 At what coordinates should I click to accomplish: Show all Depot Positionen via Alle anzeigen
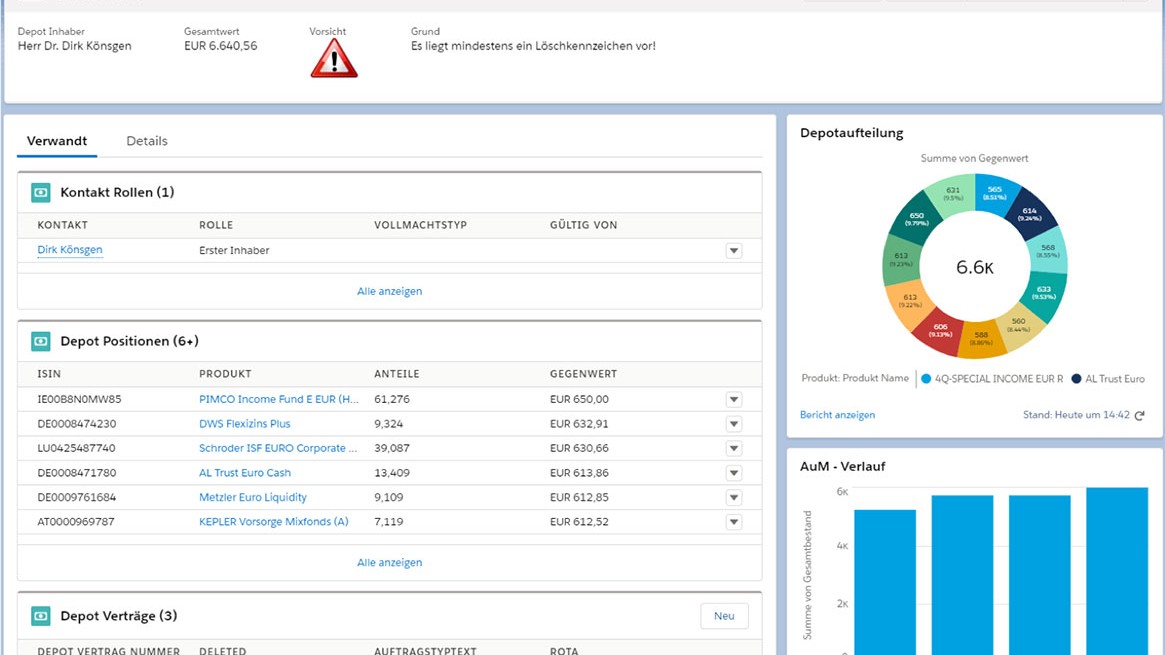(x=389, y=562)
